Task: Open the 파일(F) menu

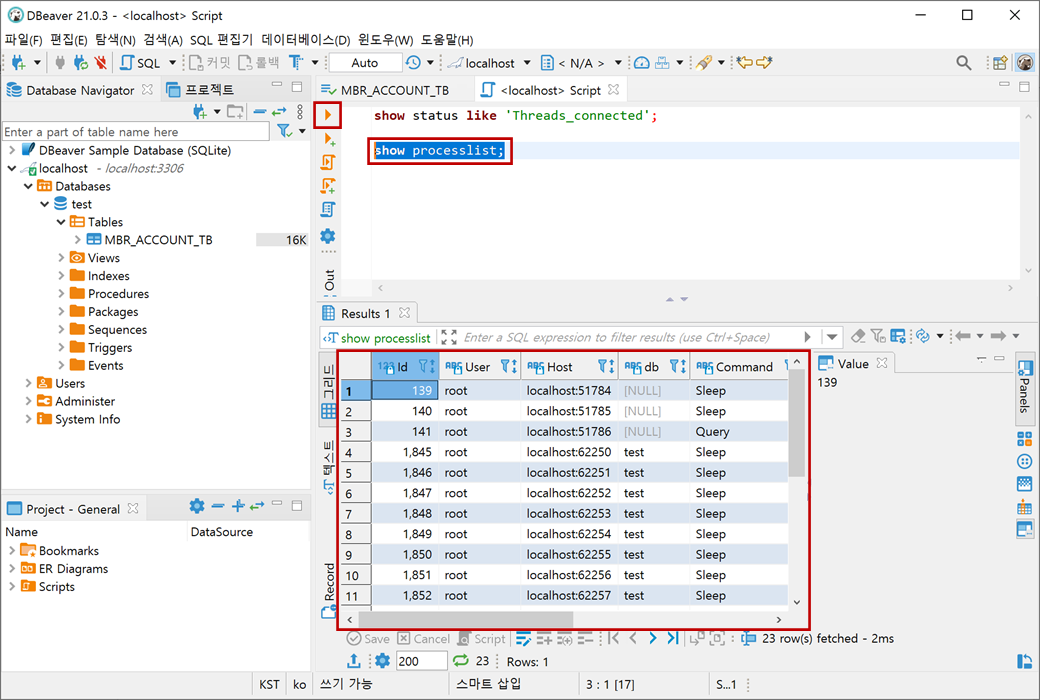Action: coord(23,40)
